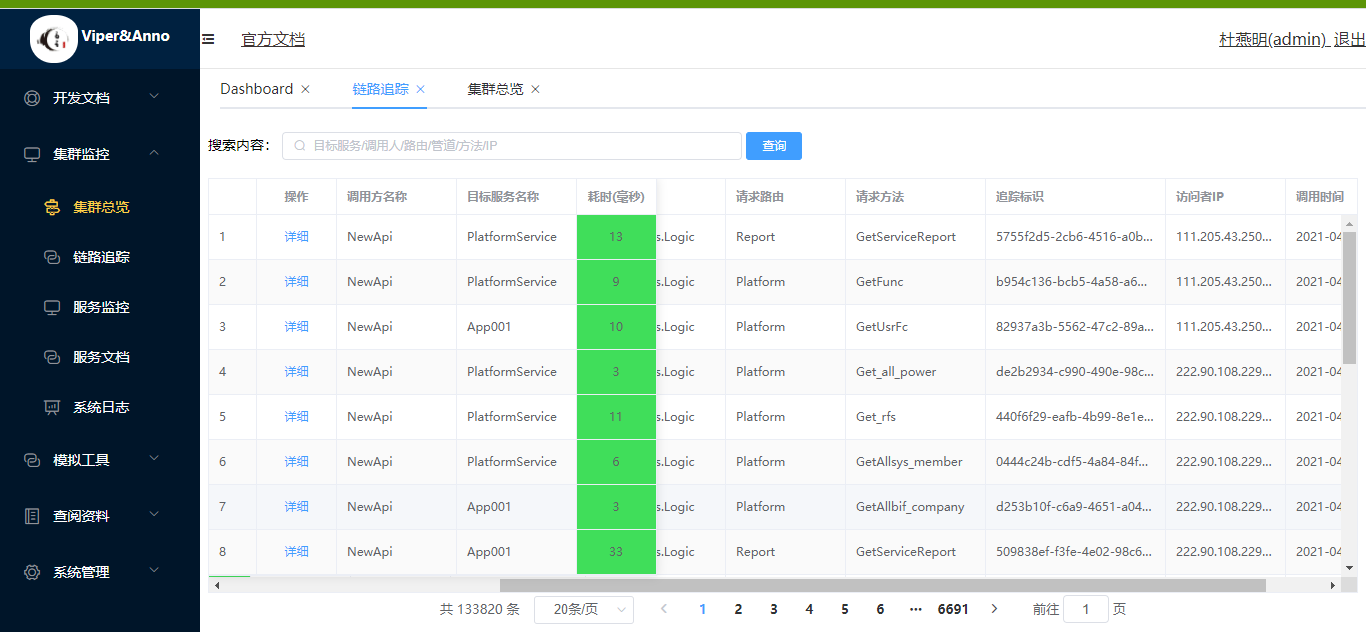Click the 开发文档 menu icon

coord(32,98)
